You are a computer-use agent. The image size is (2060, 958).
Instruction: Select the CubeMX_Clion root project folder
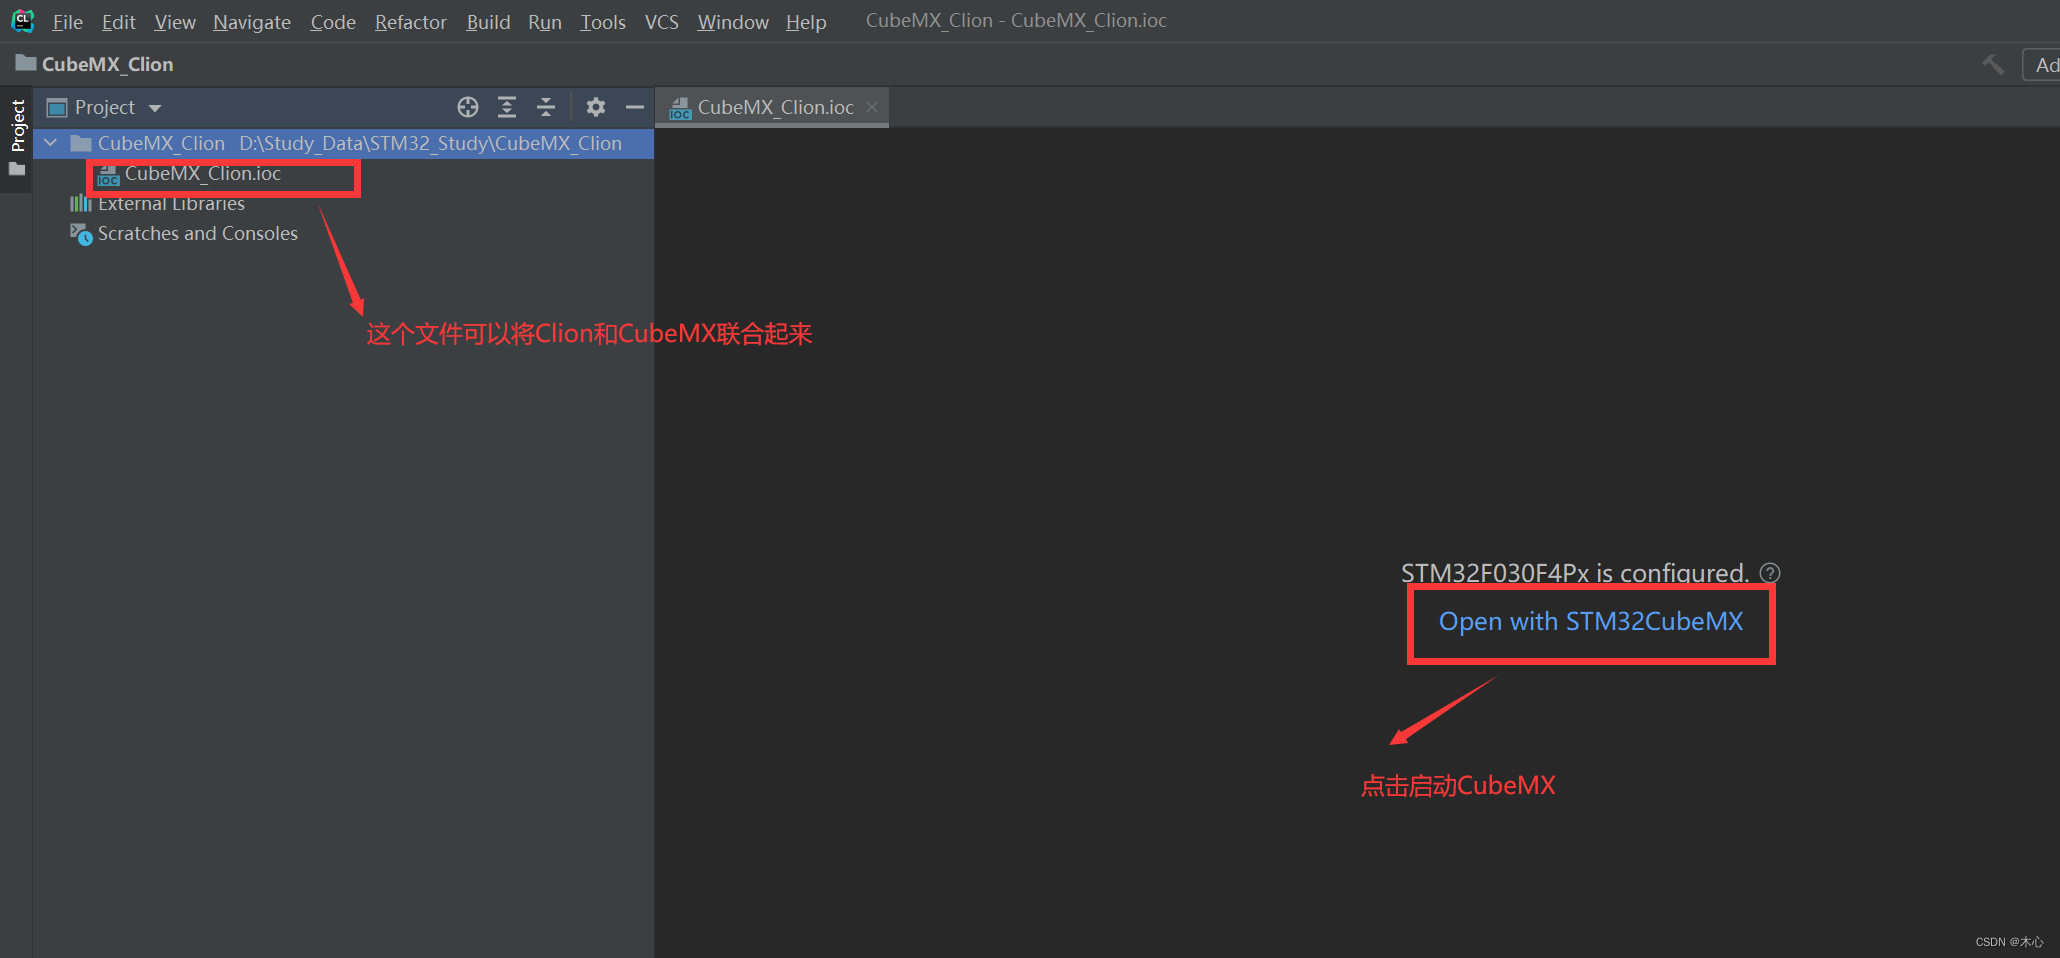coord(344,143)
